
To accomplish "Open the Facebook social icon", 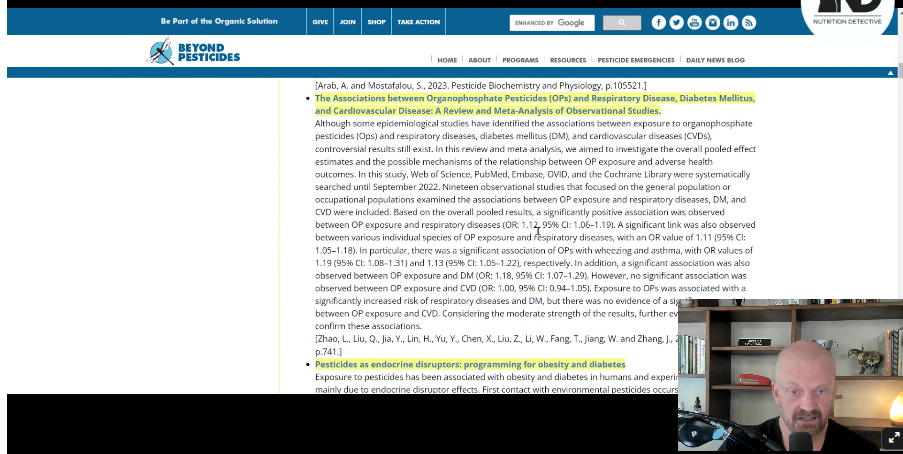I will (658, 22).
